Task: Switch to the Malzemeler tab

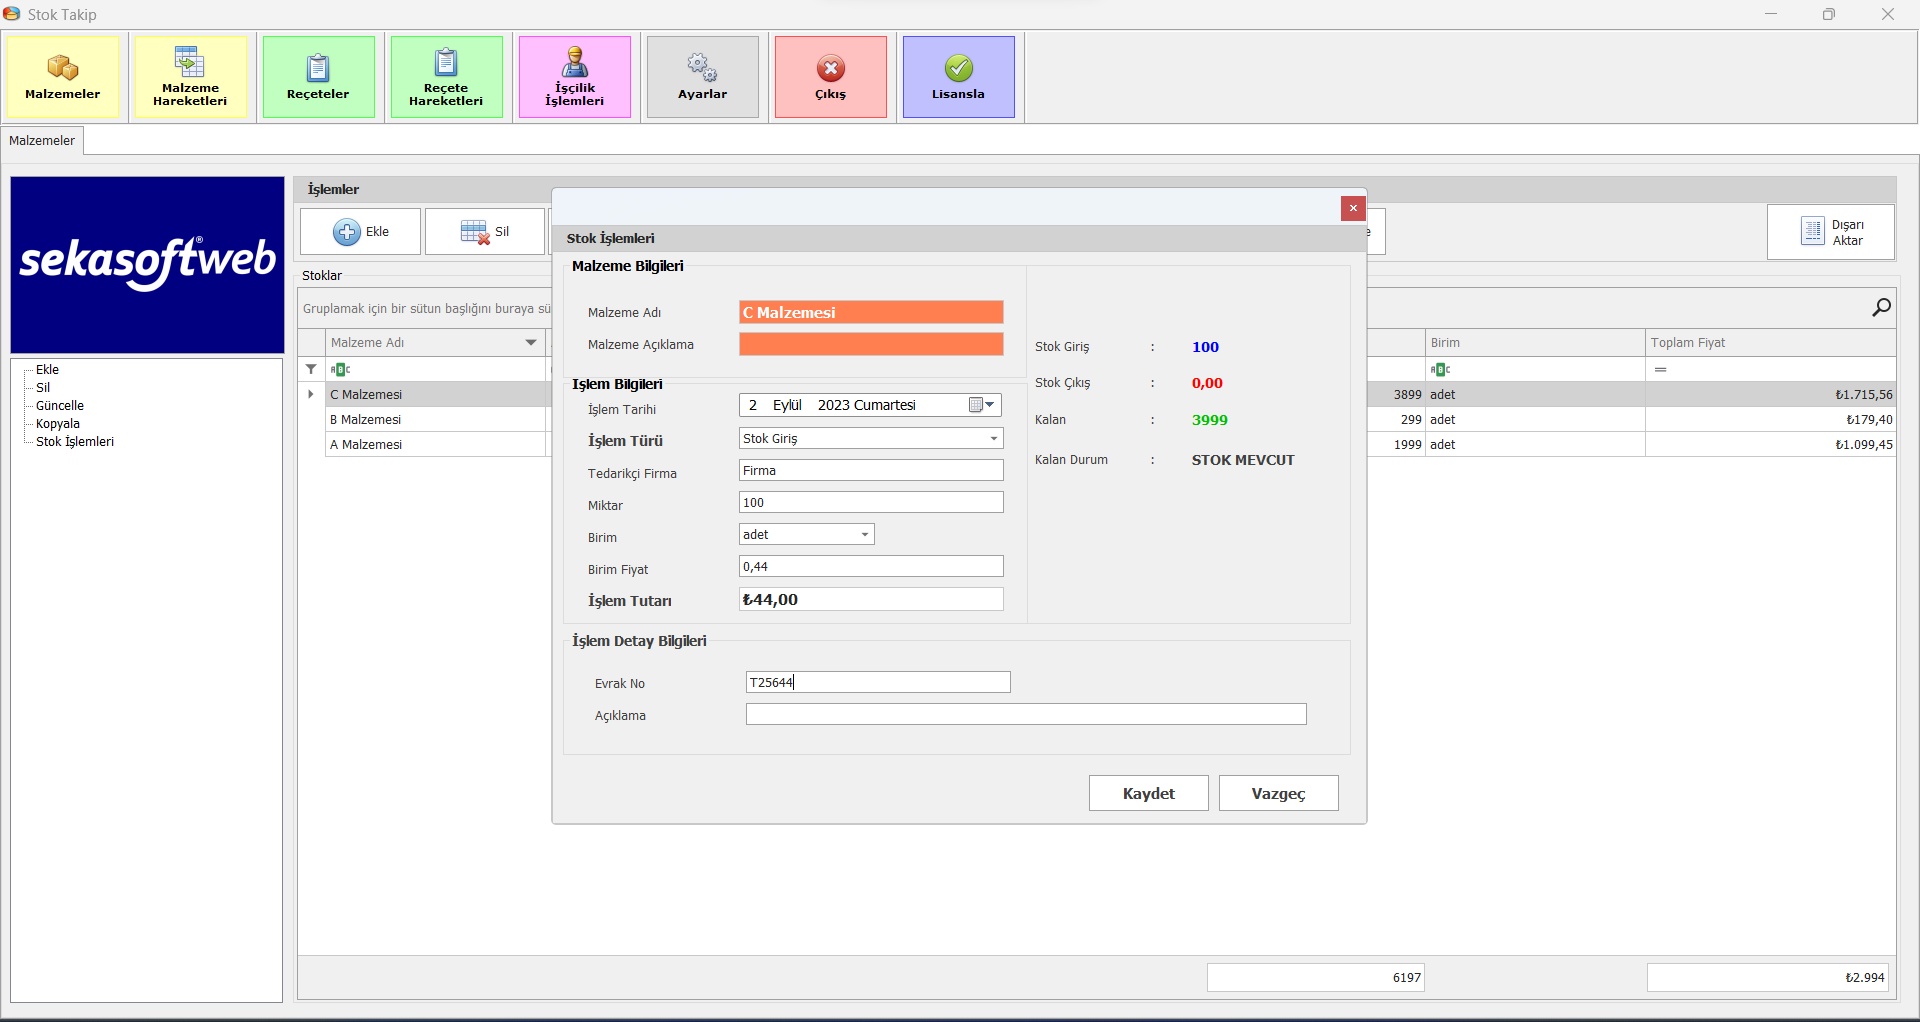Action: pos(42,141)
